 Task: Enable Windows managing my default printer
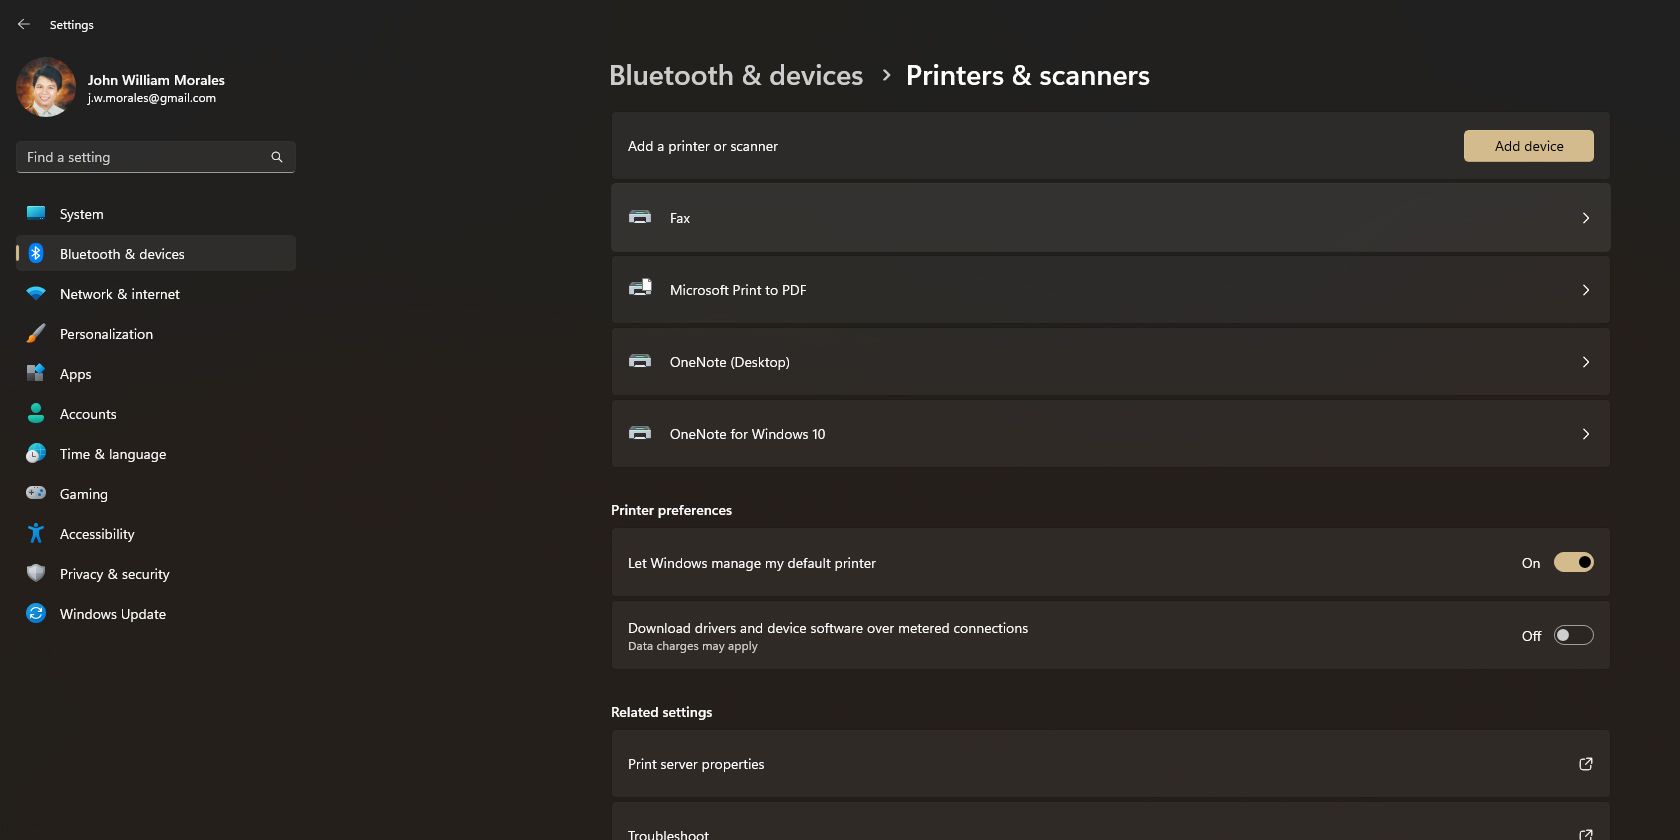(x=1574, y=562)
